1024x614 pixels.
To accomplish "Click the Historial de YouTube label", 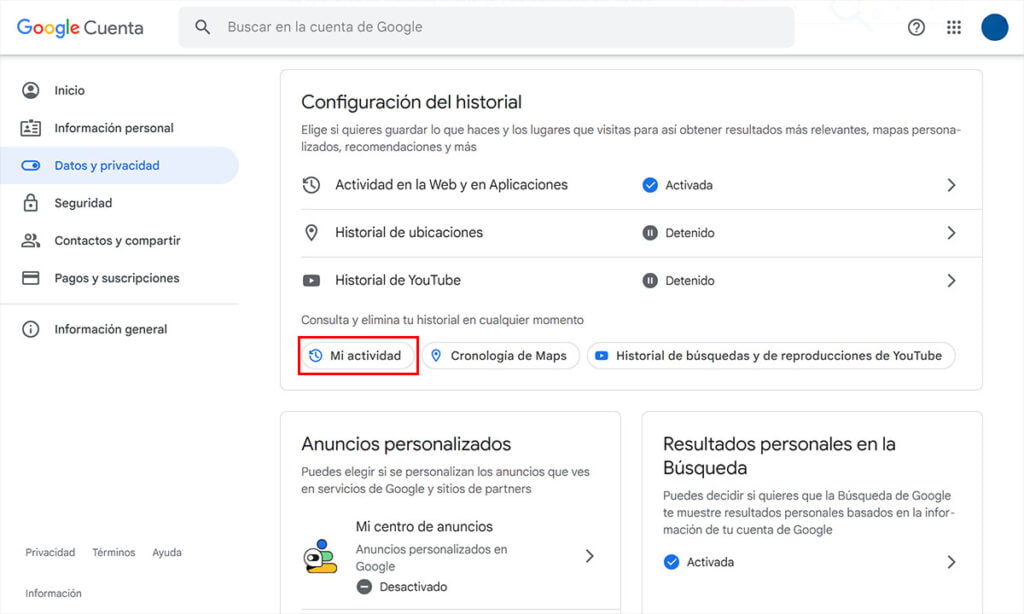I will tap(398, 280).
